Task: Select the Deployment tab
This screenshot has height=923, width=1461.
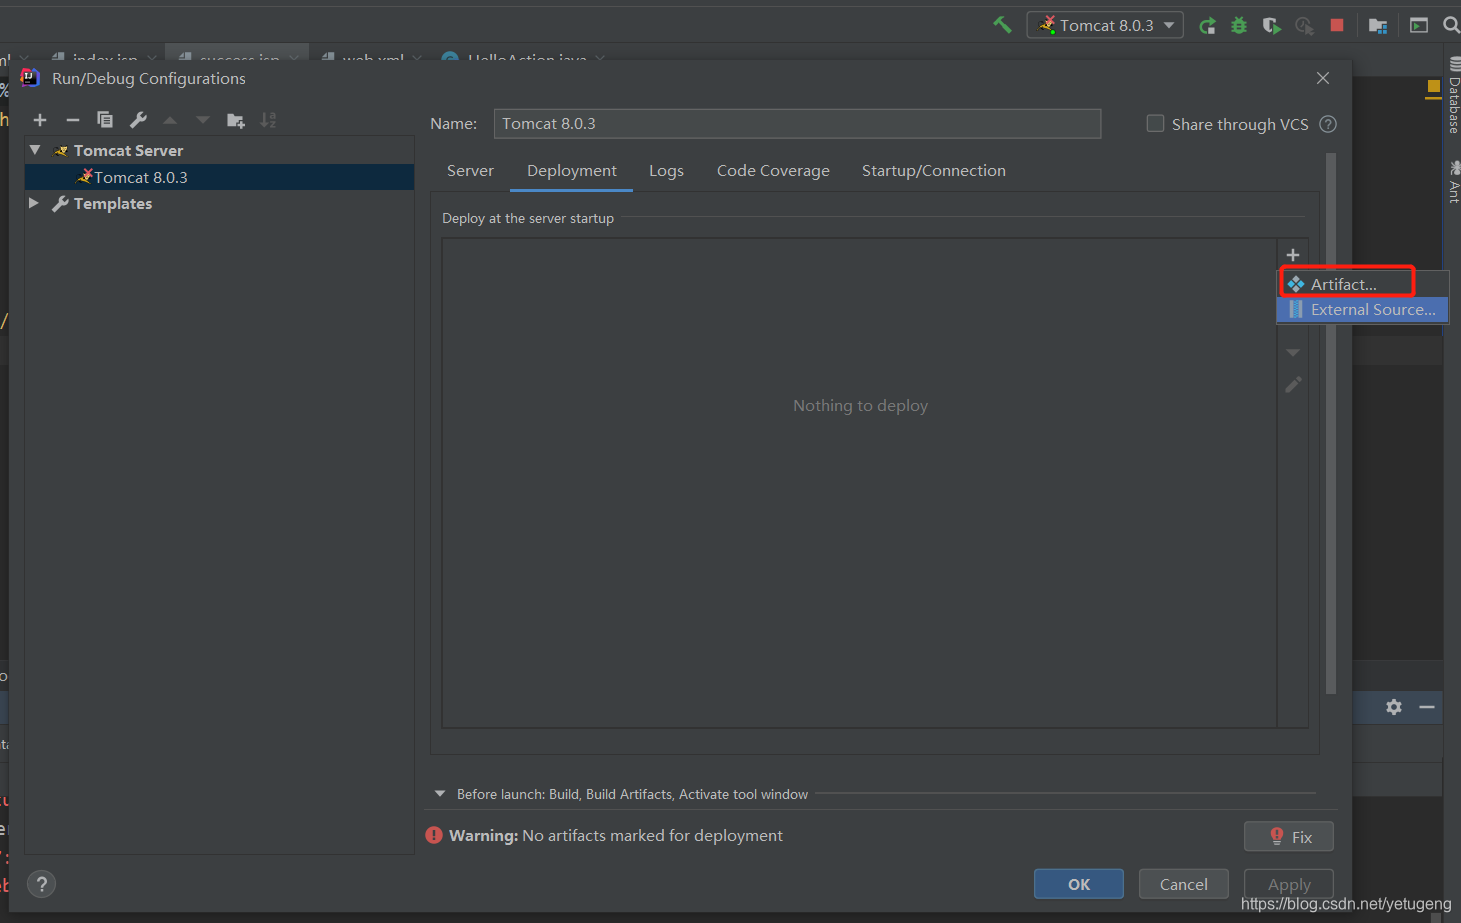Action: tap(572, 171)
